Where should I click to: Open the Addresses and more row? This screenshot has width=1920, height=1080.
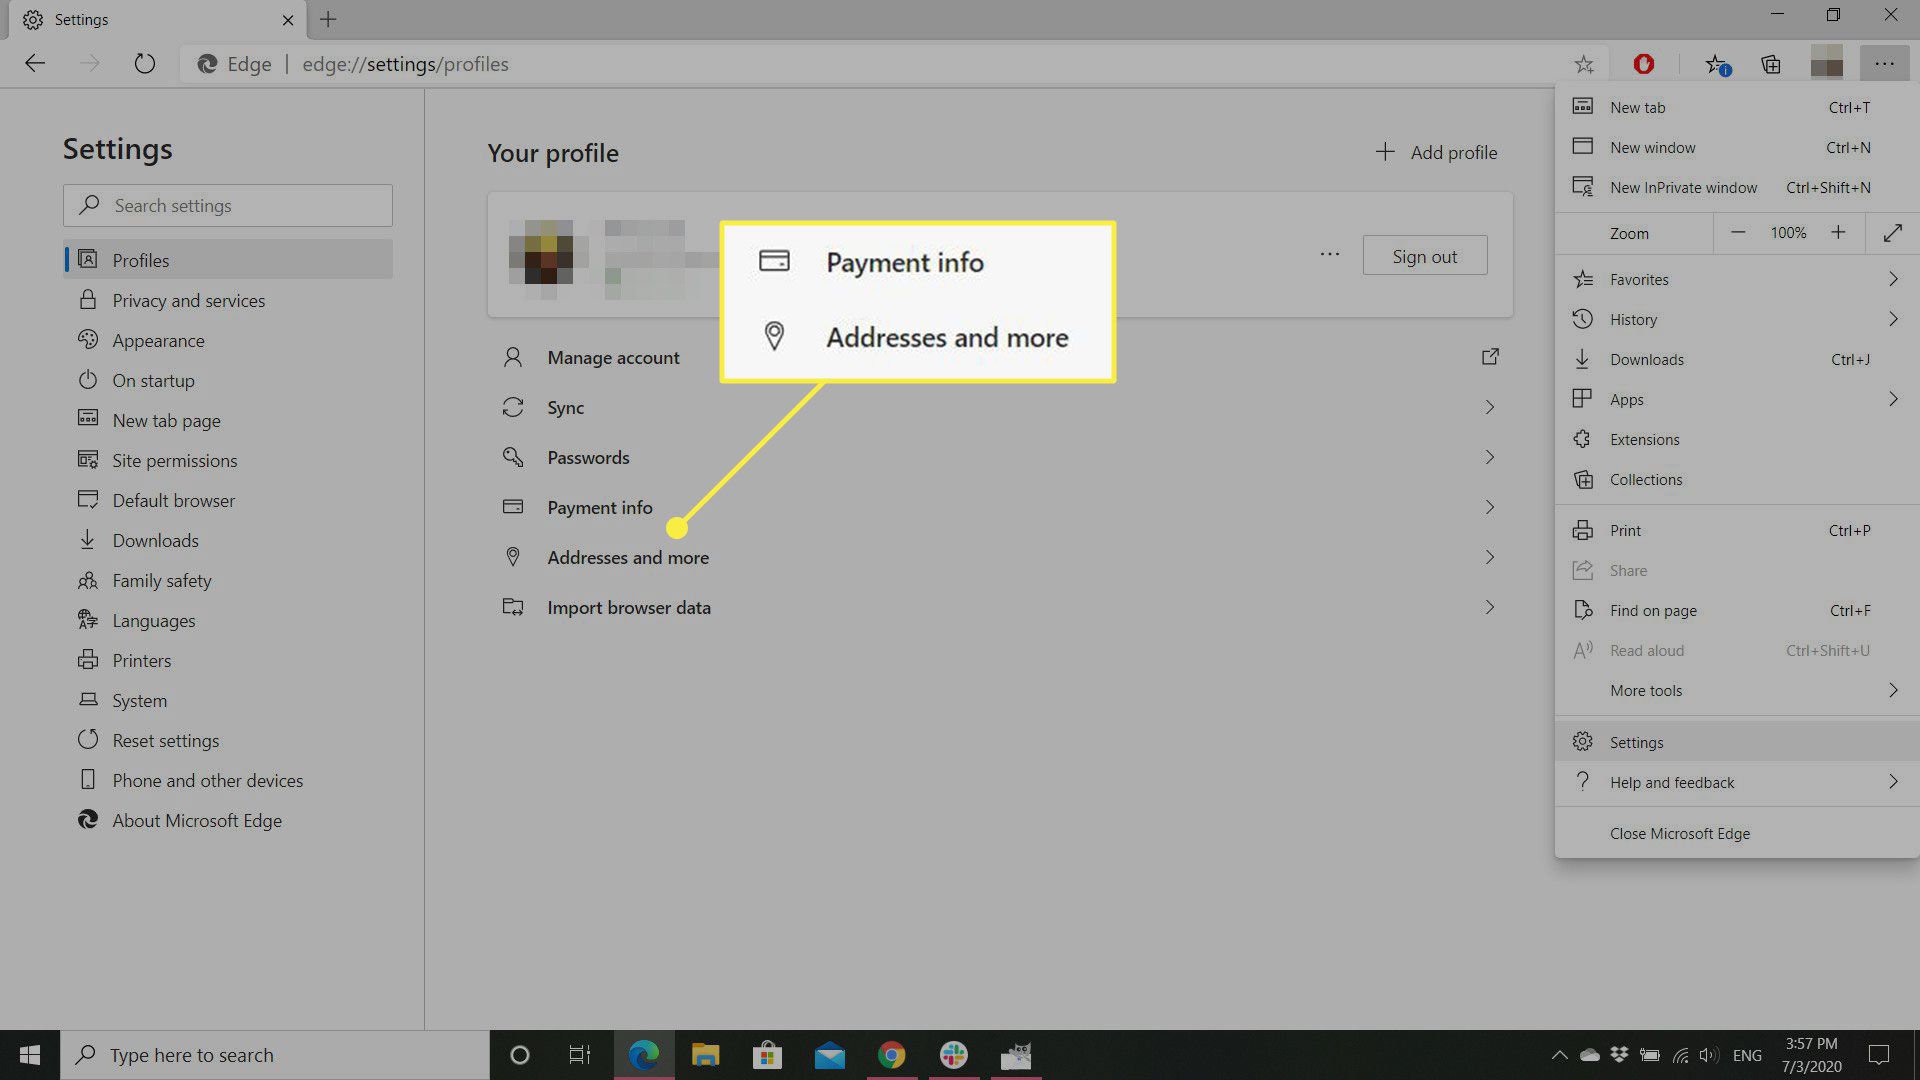[628, 558]
